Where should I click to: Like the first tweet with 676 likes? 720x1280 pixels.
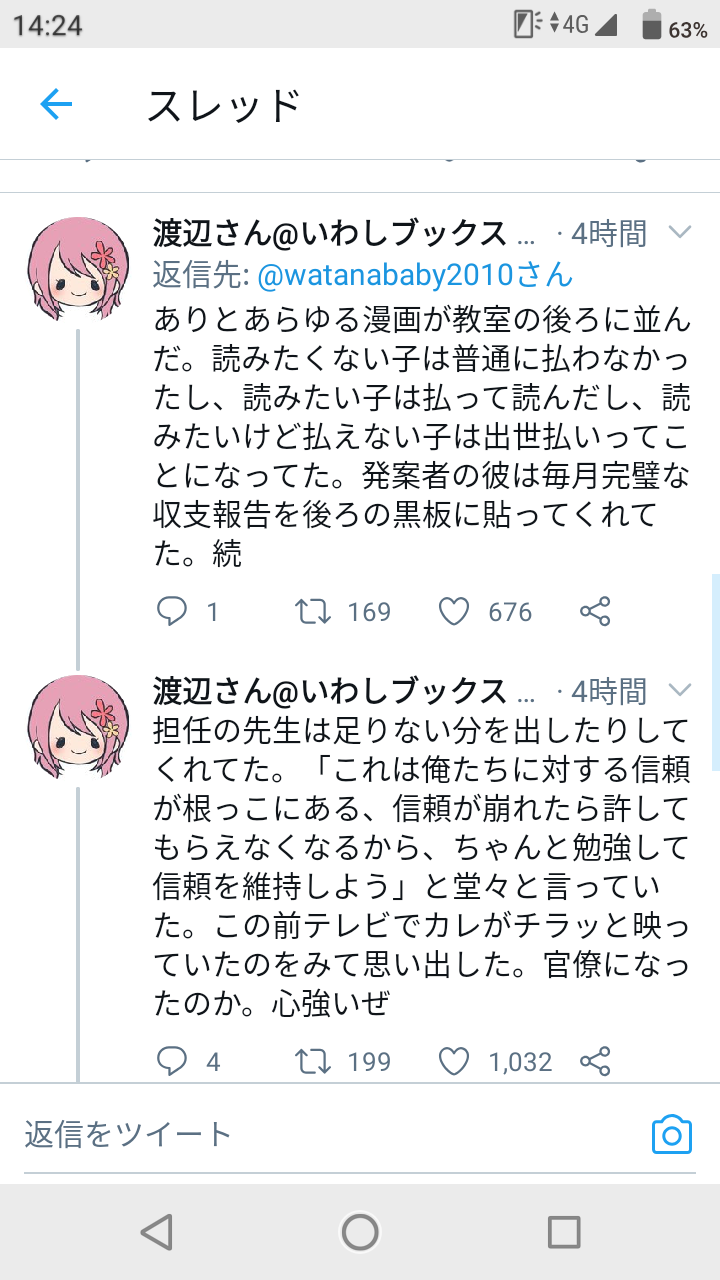[x=454, y=611]
